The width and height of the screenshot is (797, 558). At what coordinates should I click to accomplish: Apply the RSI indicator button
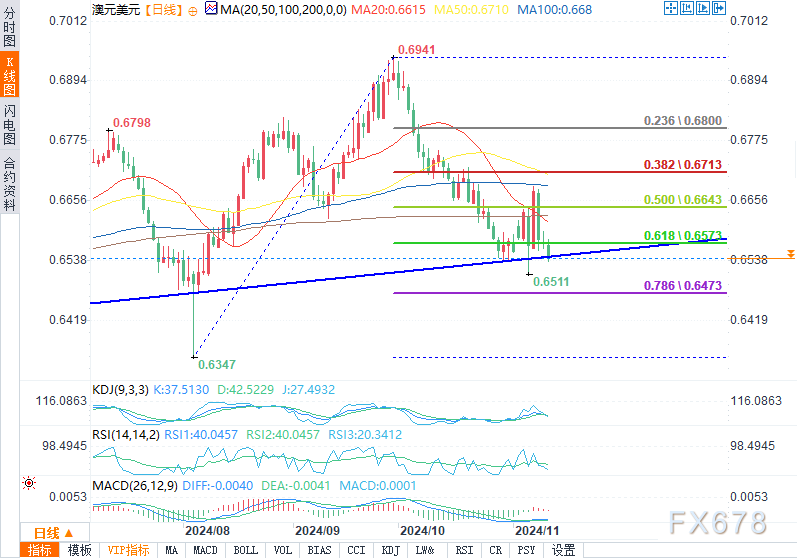click(464, 550)
